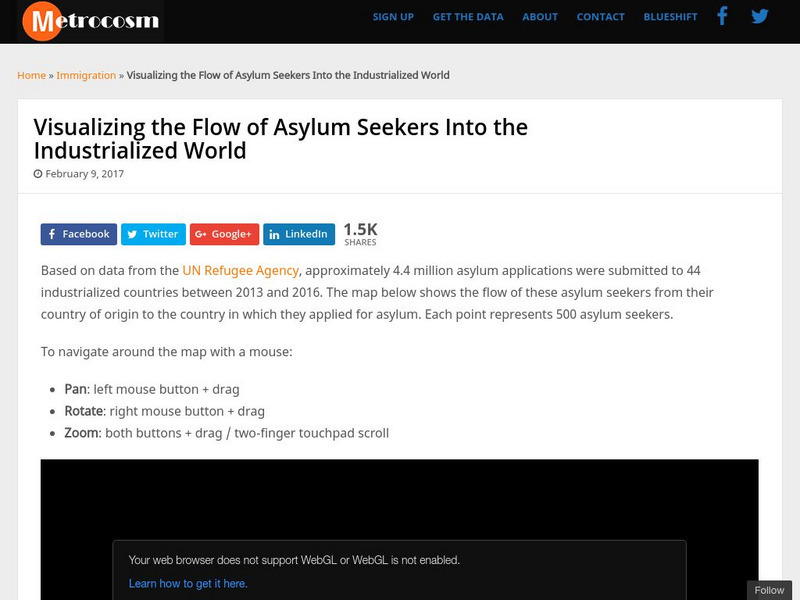Click the article title heading

pos(281,139)
